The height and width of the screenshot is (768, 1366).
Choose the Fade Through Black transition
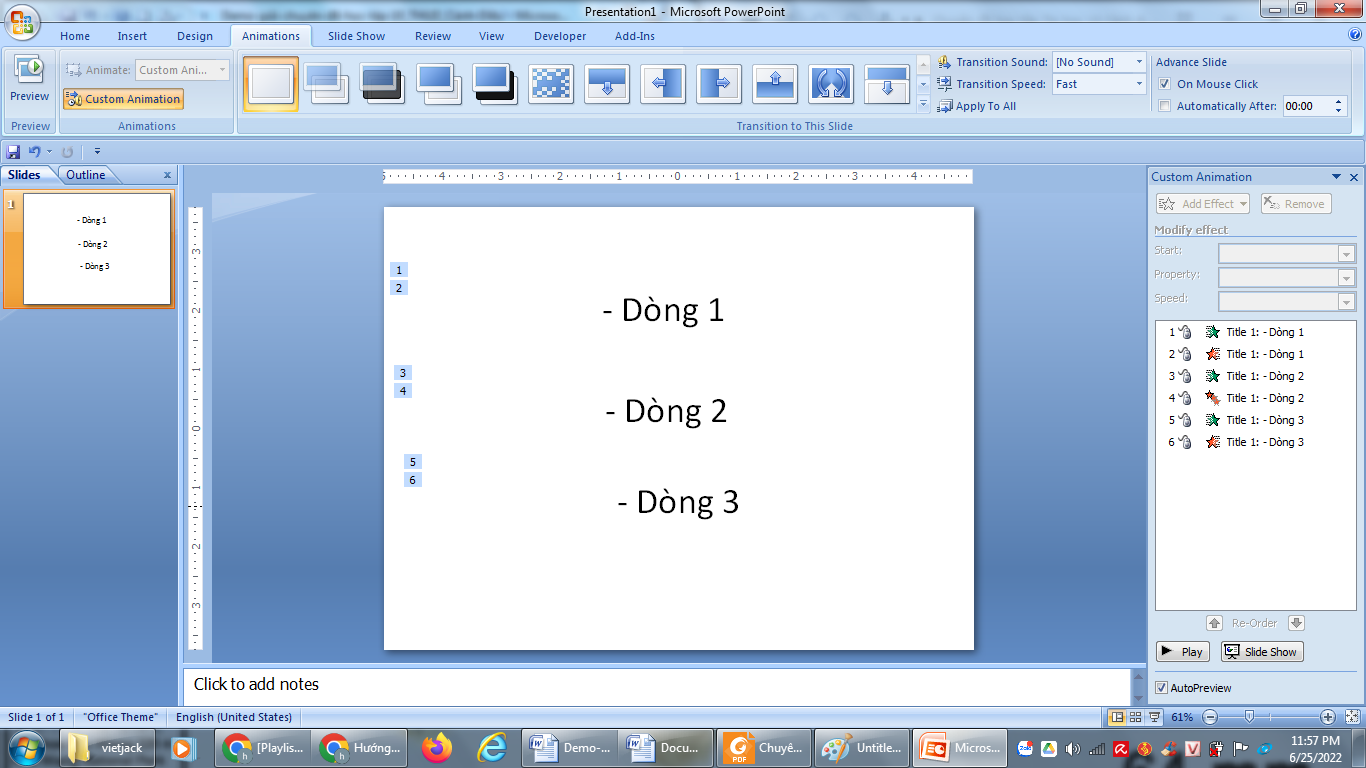[x=383, y=84]
